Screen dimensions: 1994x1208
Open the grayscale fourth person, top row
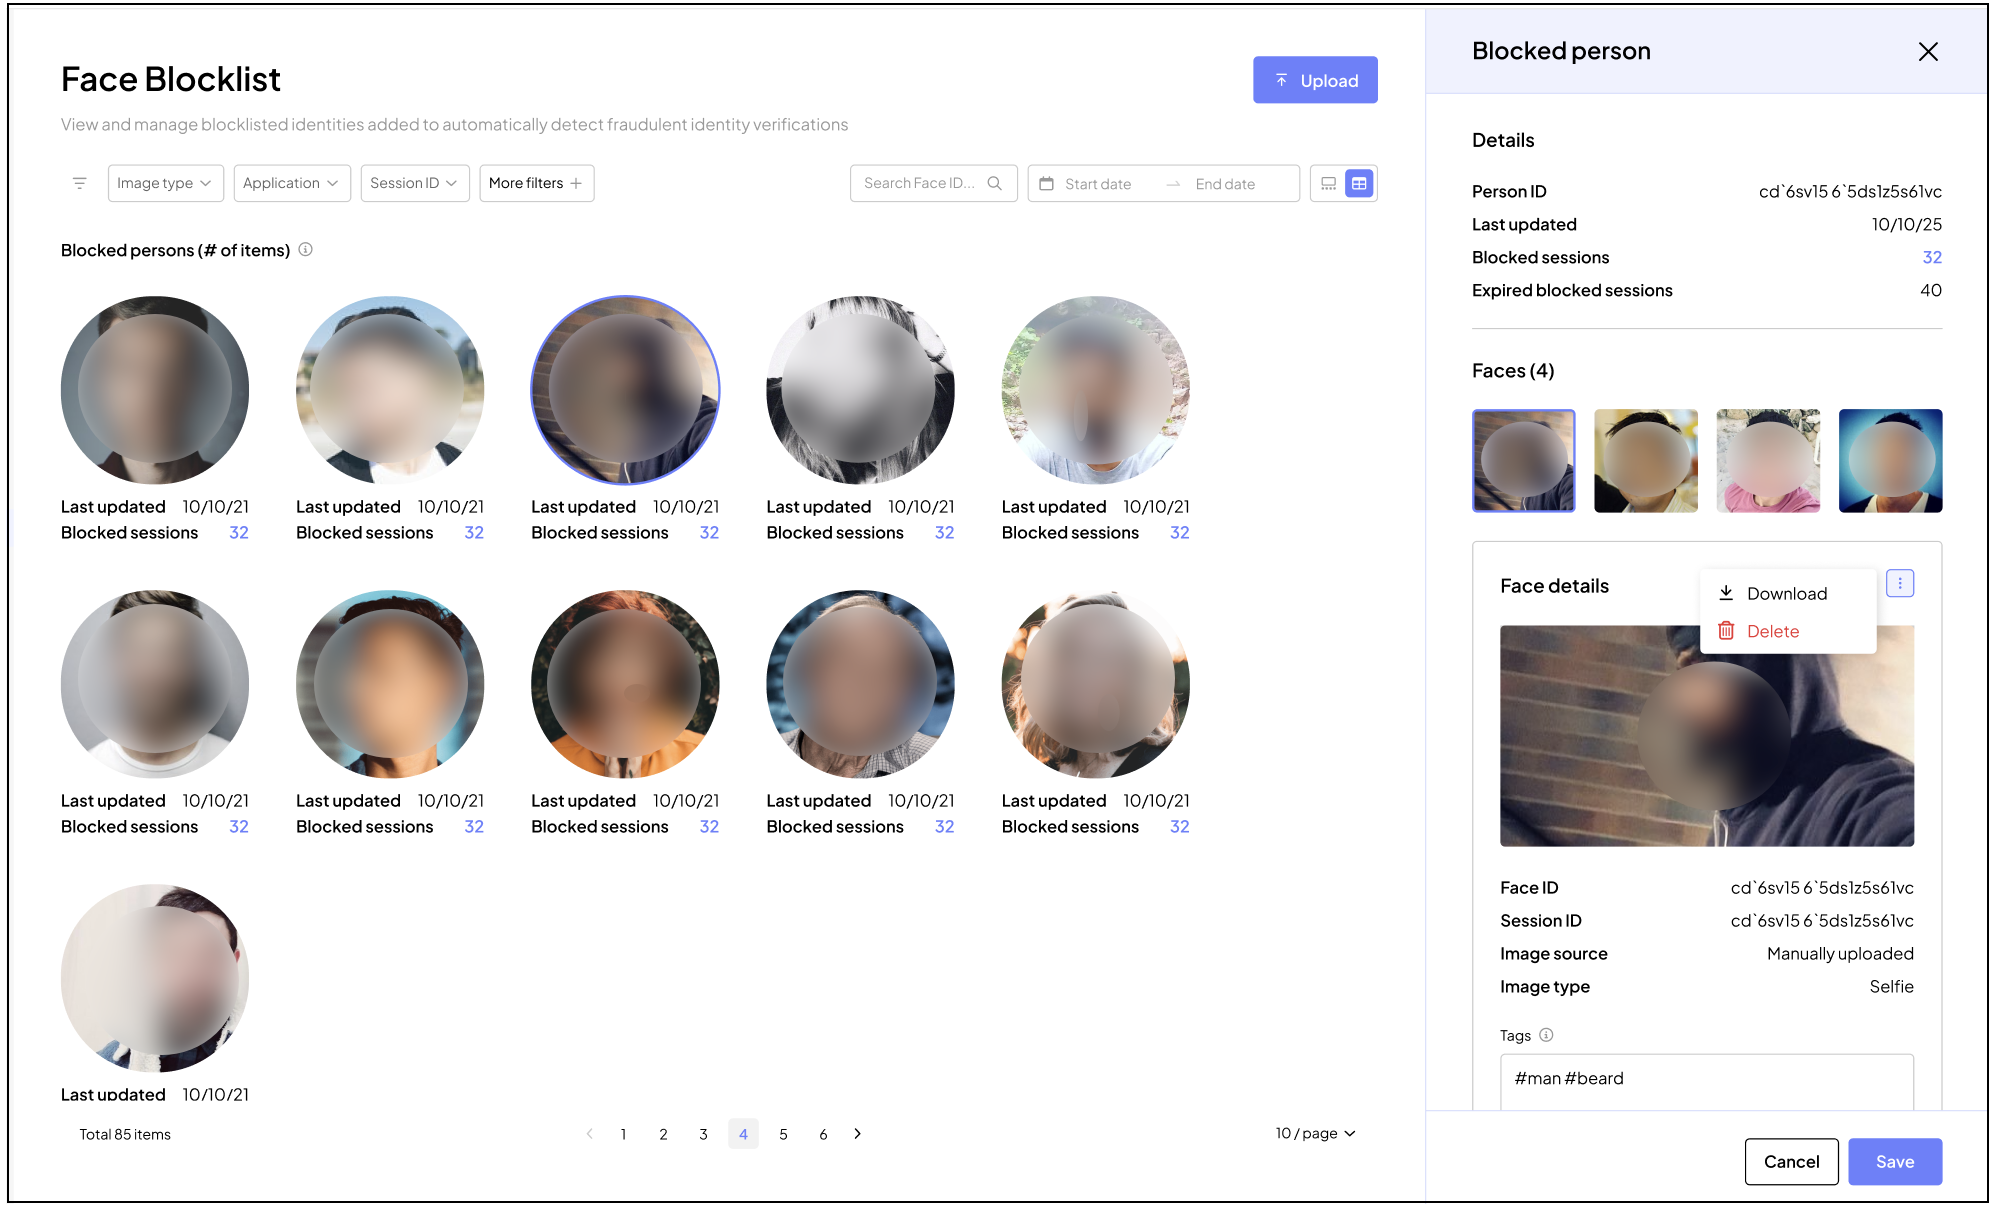pyautogui.click(x=860, y=390)
